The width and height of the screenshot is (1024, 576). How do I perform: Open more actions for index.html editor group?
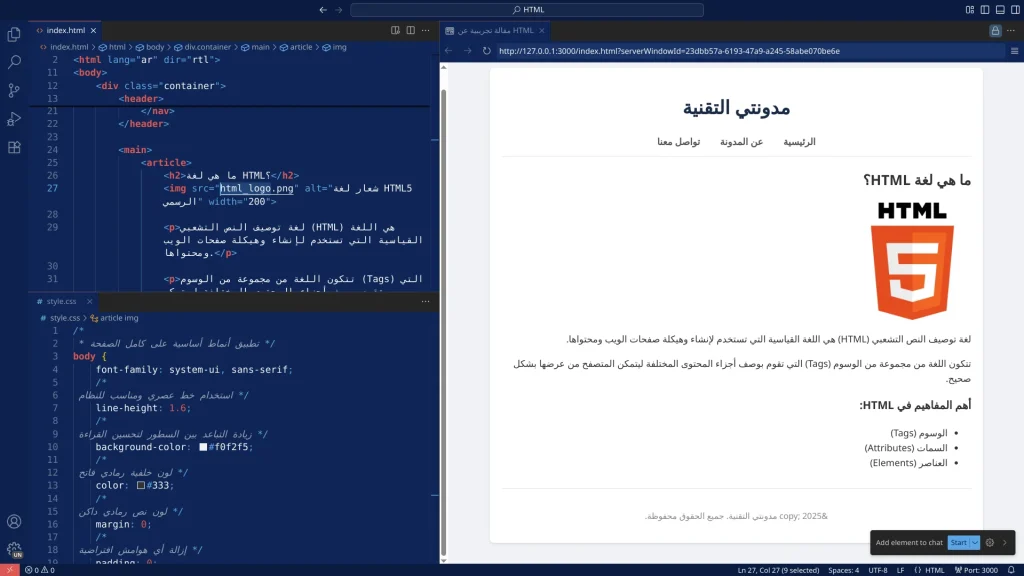click(426, 30)
